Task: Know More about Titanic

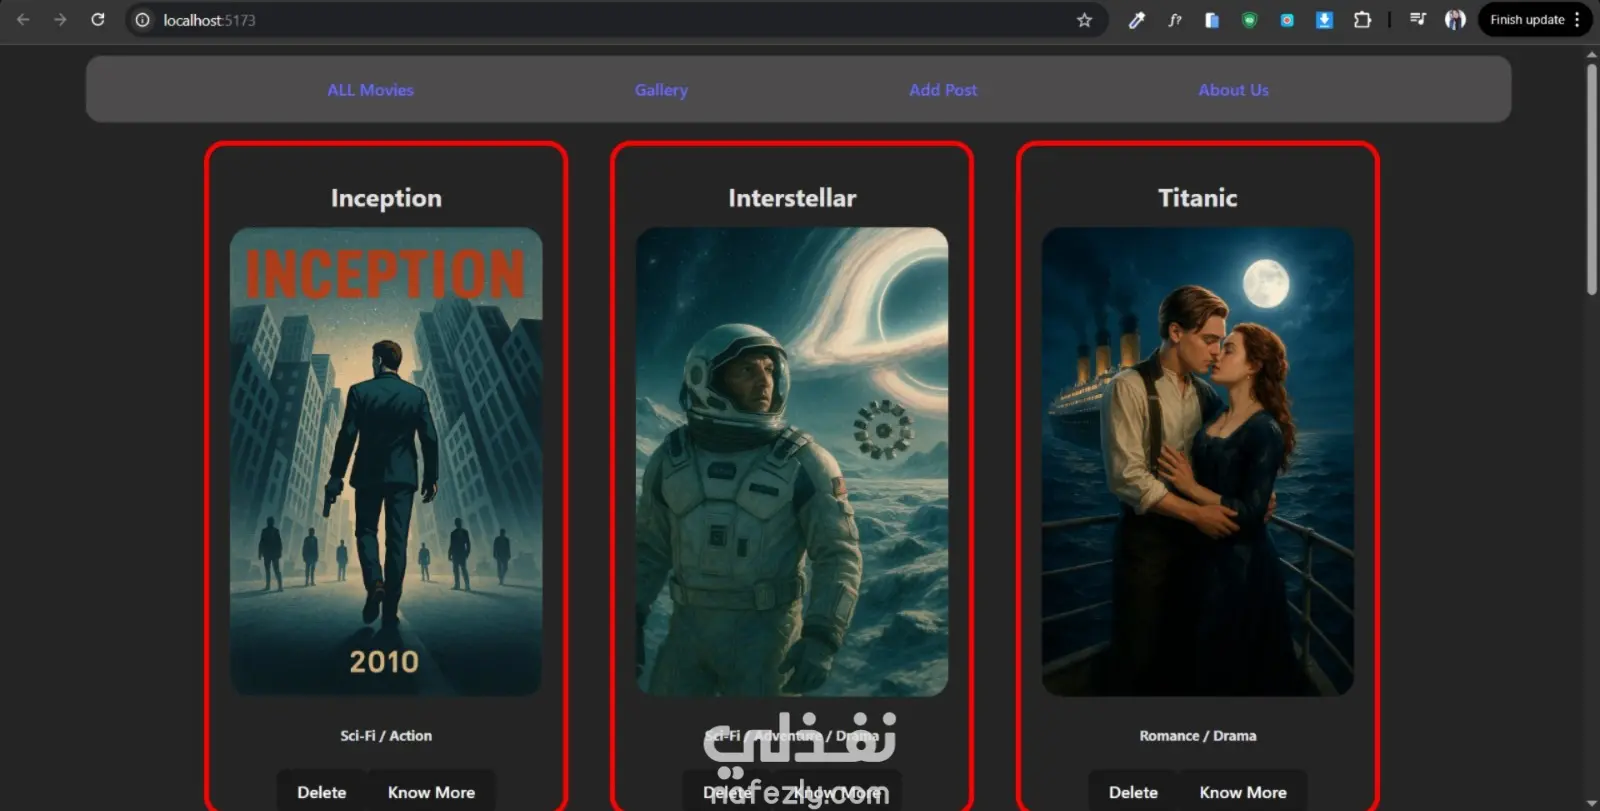Action: (1243, 792)
